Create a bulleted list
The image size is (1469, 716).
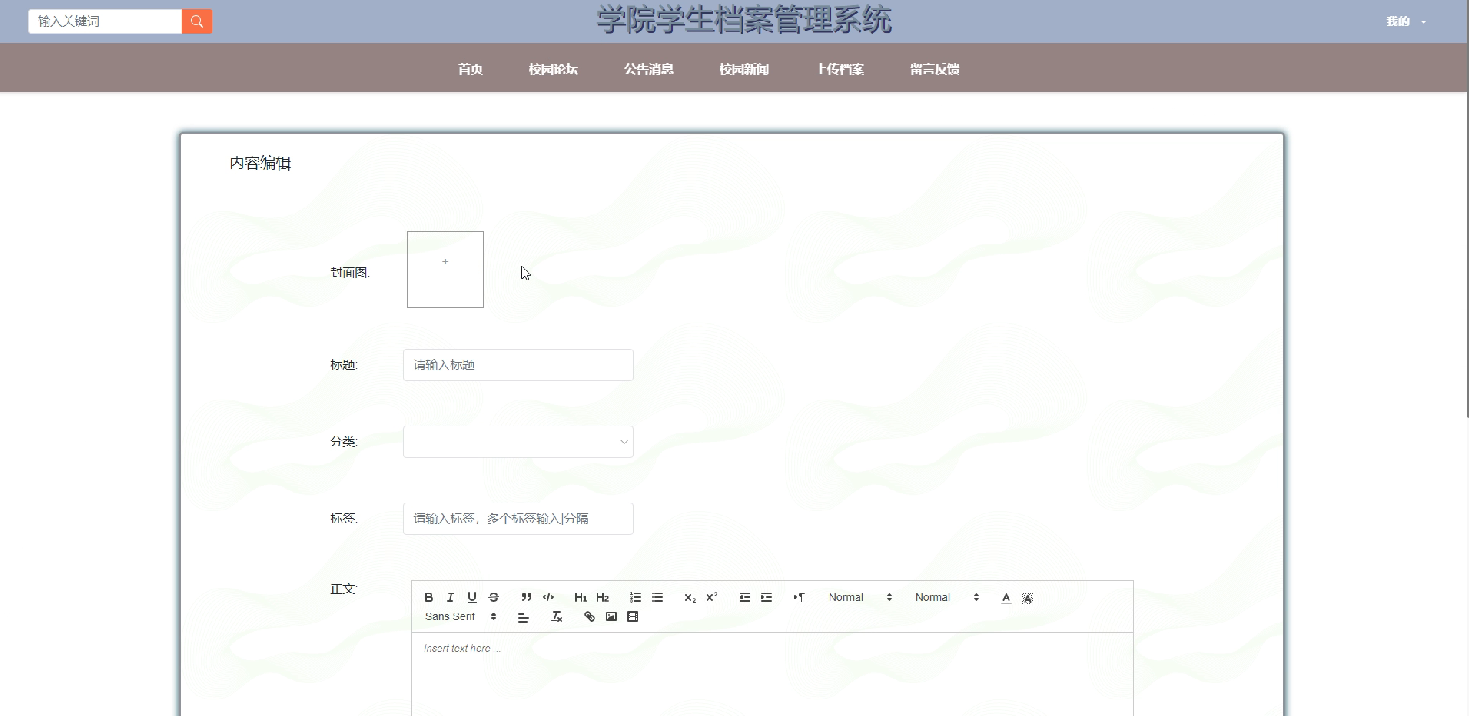tap(657, 597)
